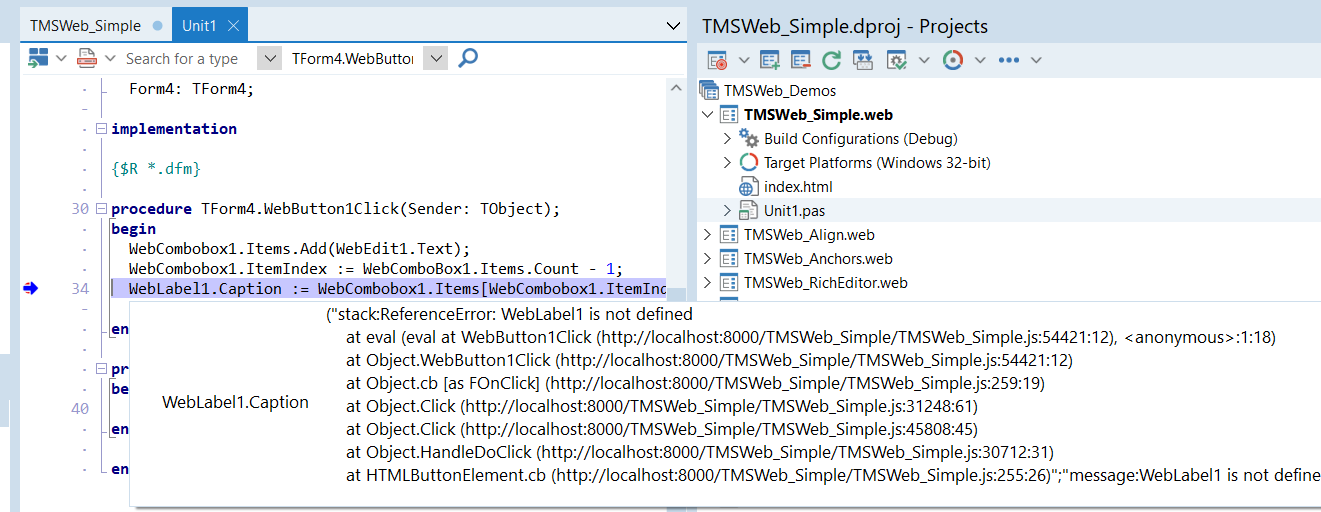The width and height of the screenshot is (1321, 512).
Task: Click the WebLabel1.Caption expression in the tooltip
Action: tap(235, 402)
